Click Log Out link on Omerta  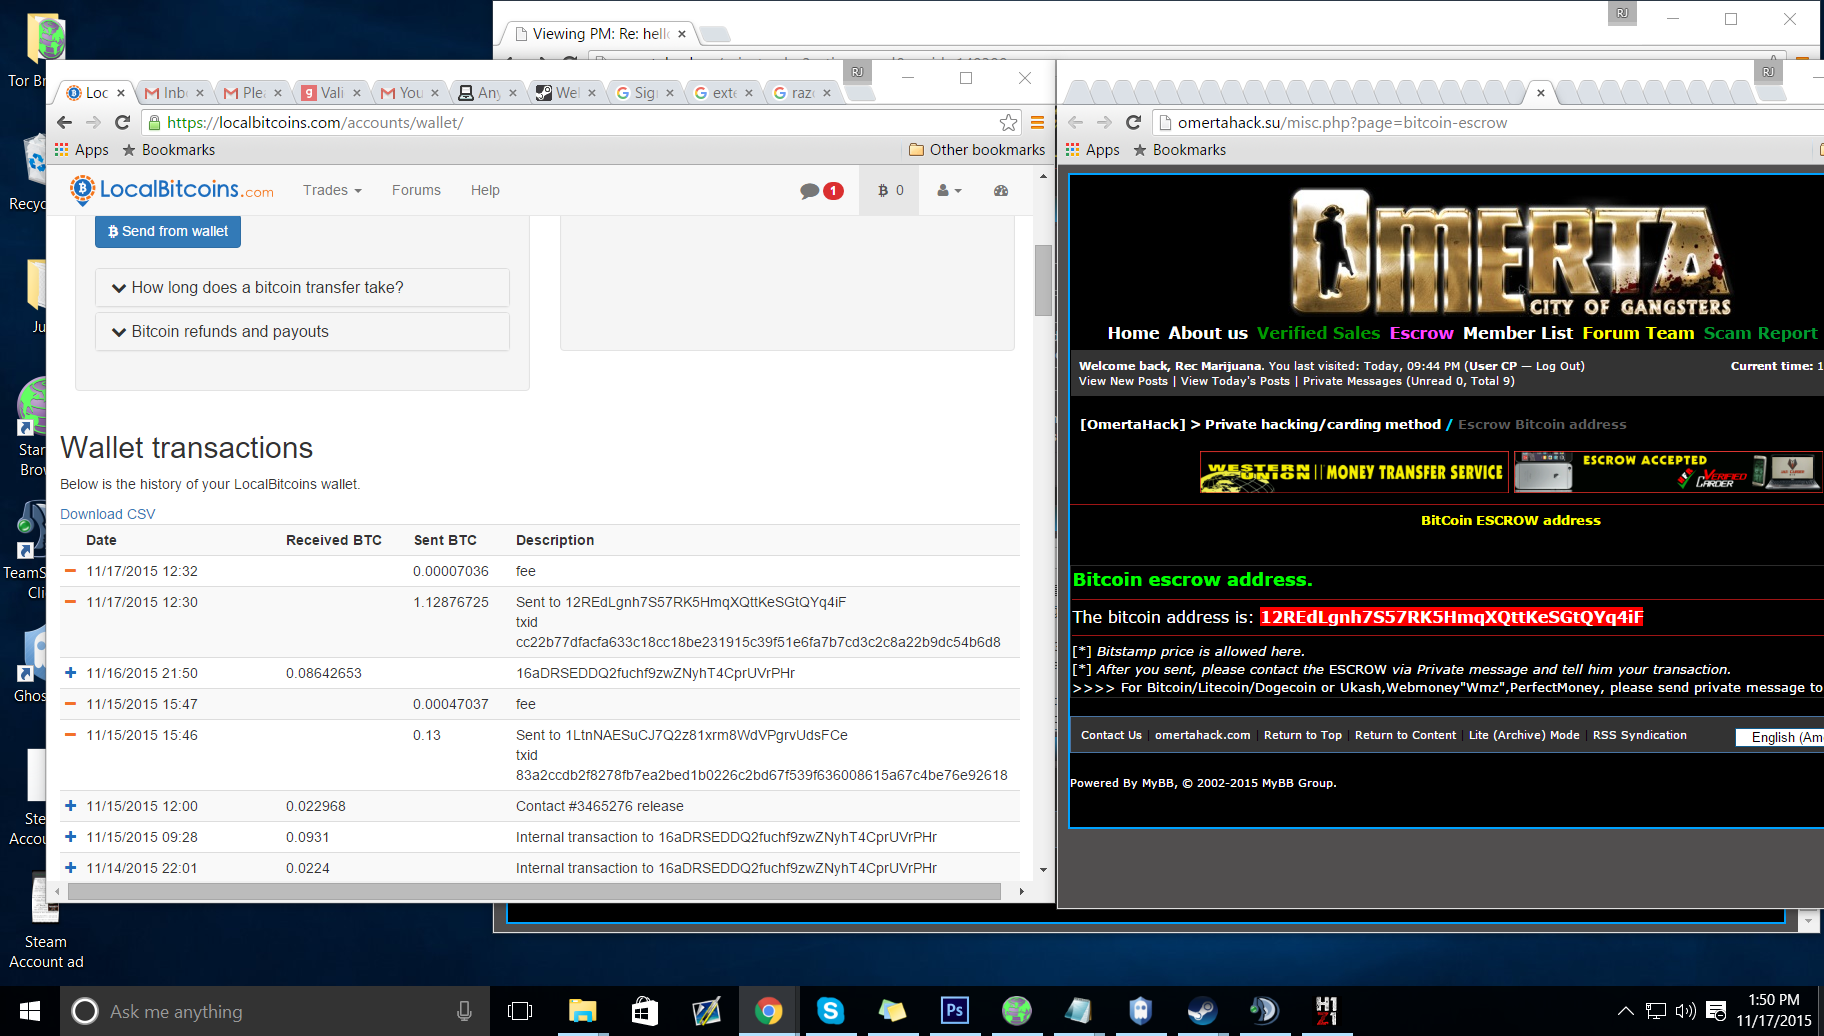(x=1558, y=366)
